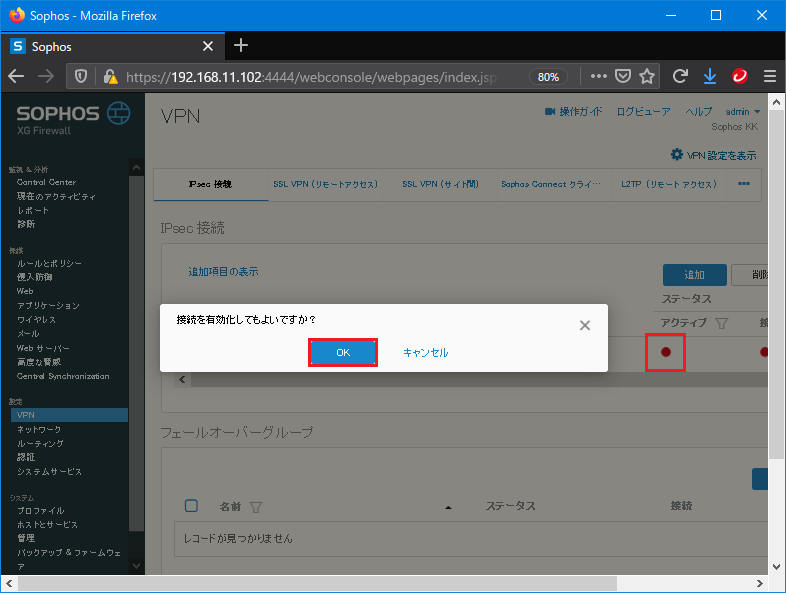
Task: Toggle the red アクティブ status indicator
Action: 666,352
